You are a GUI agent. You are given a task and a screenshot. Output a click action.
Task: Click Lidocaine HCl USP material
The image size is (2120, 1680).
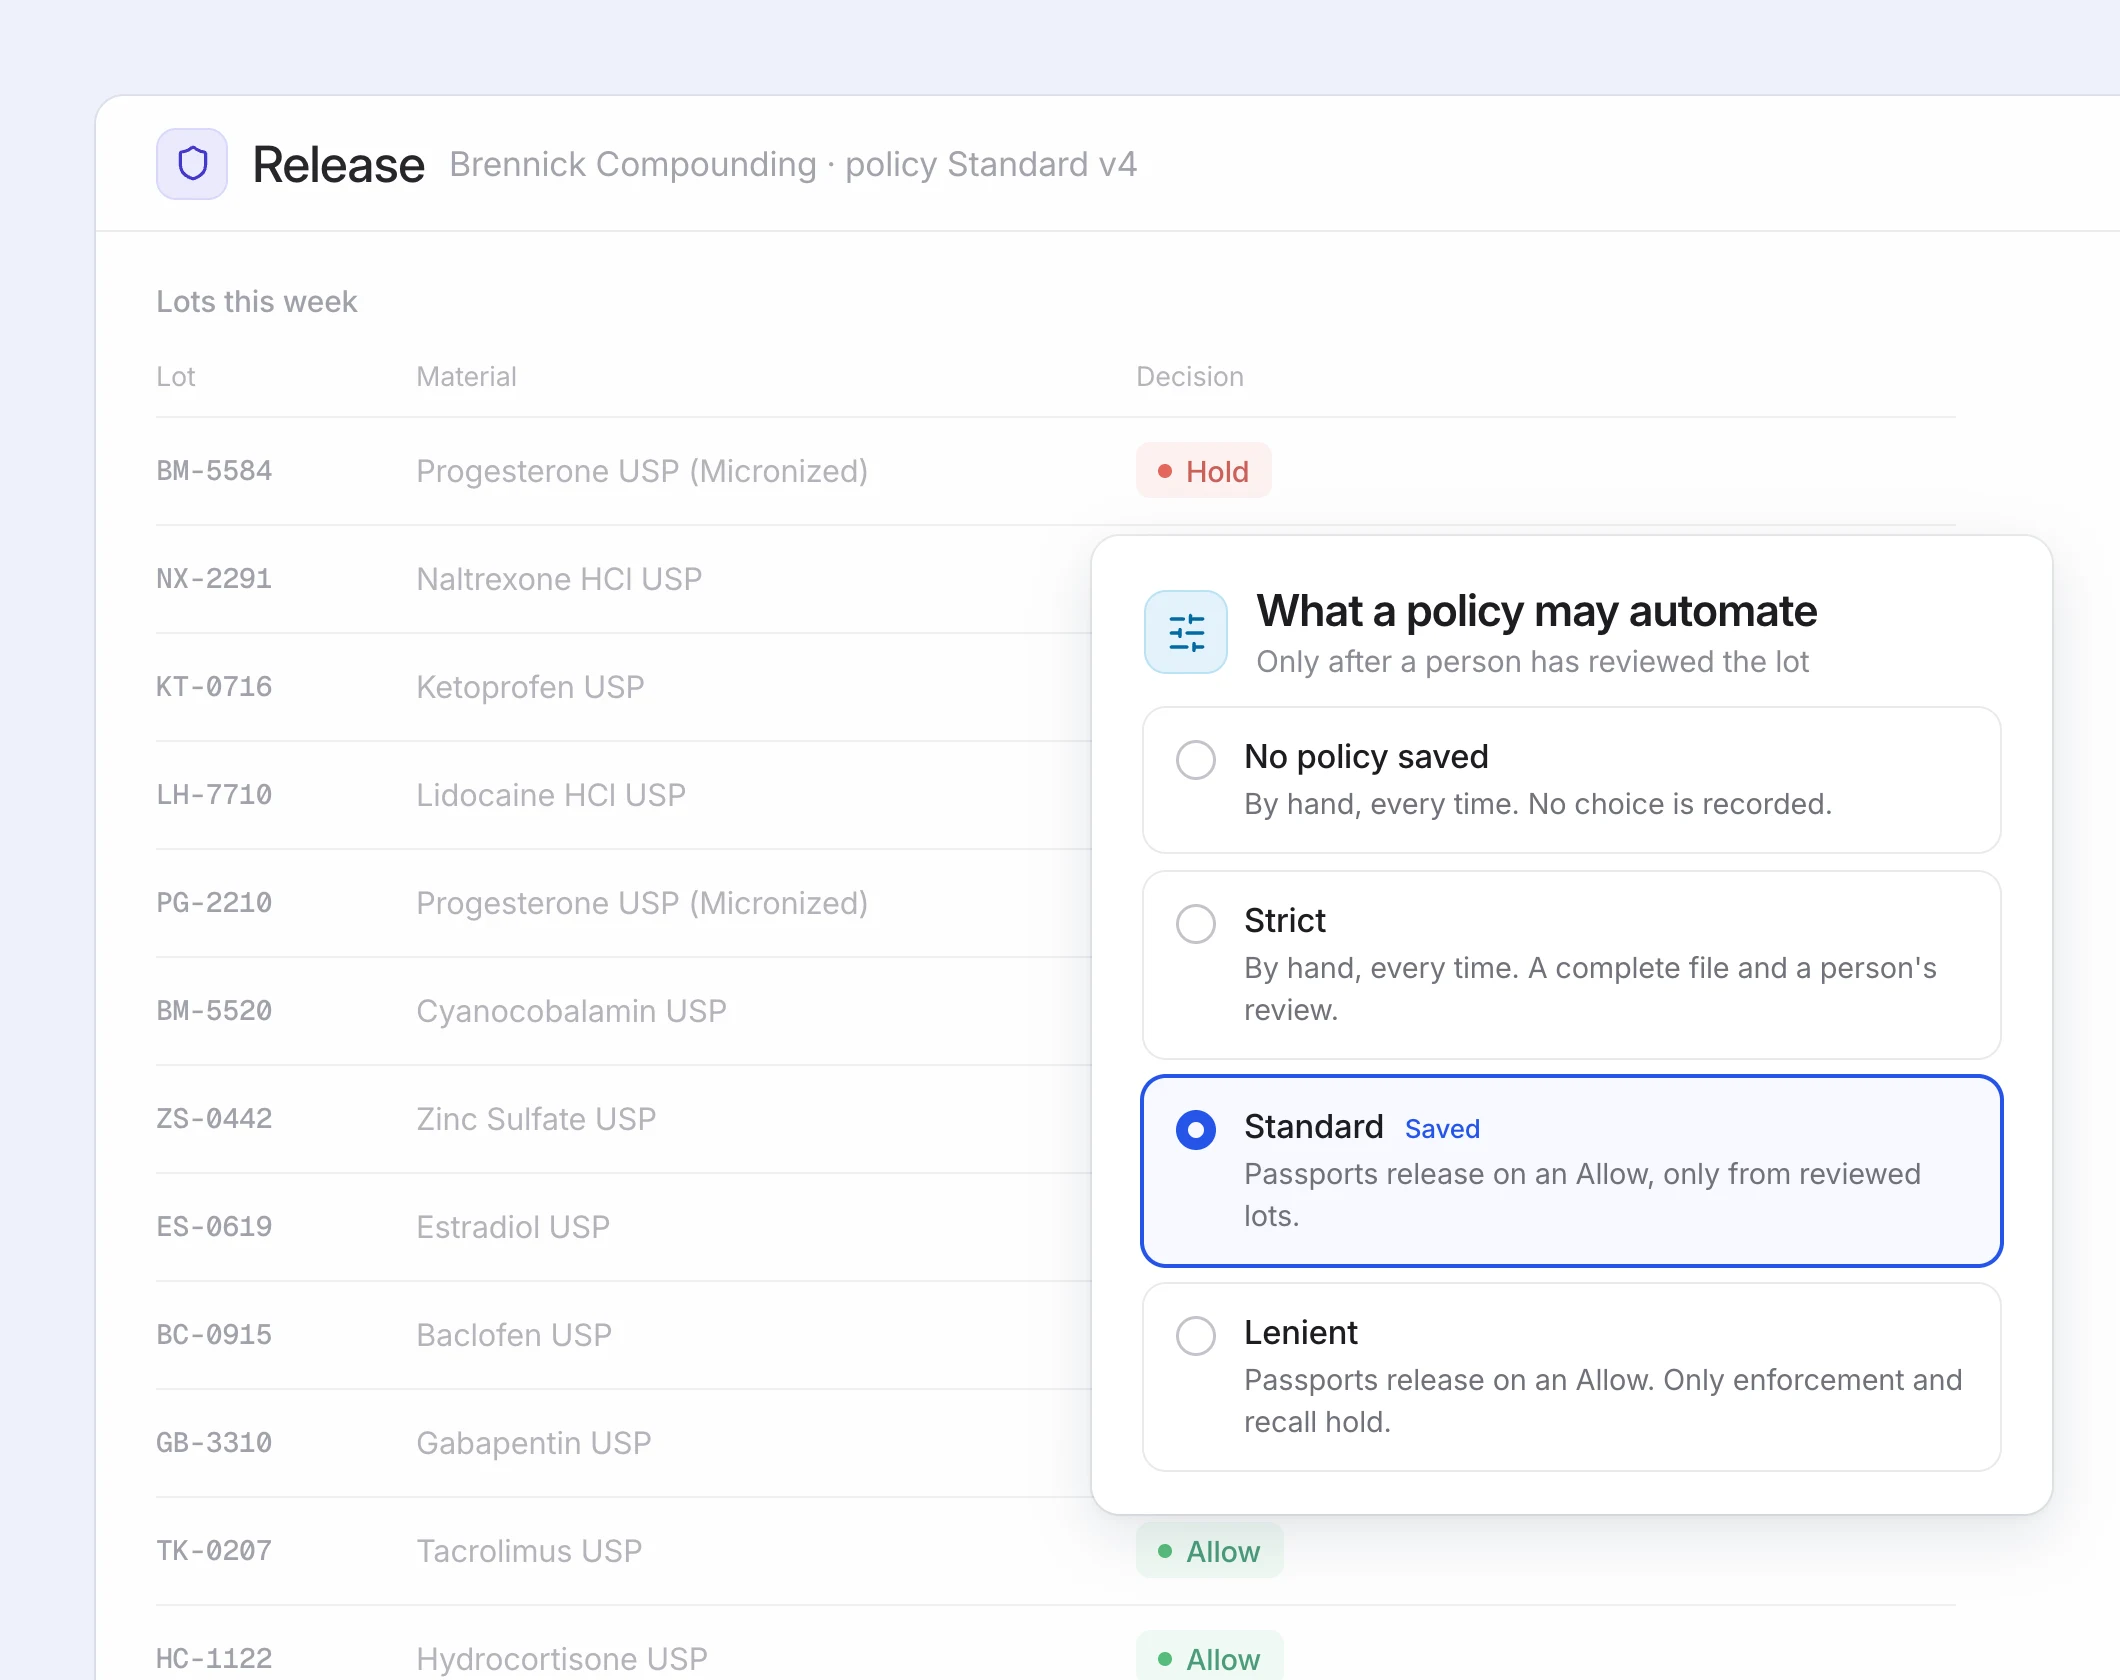[x=552, y=795]
